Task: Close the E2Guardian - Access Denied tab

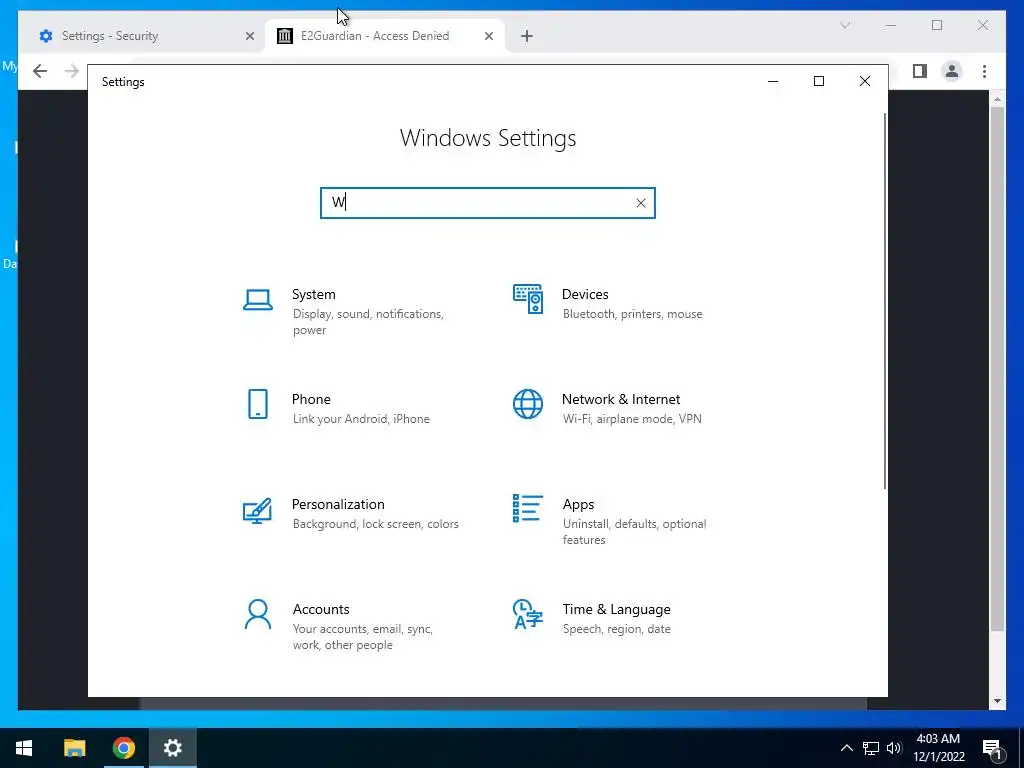Action: click(x=488, y=36)
